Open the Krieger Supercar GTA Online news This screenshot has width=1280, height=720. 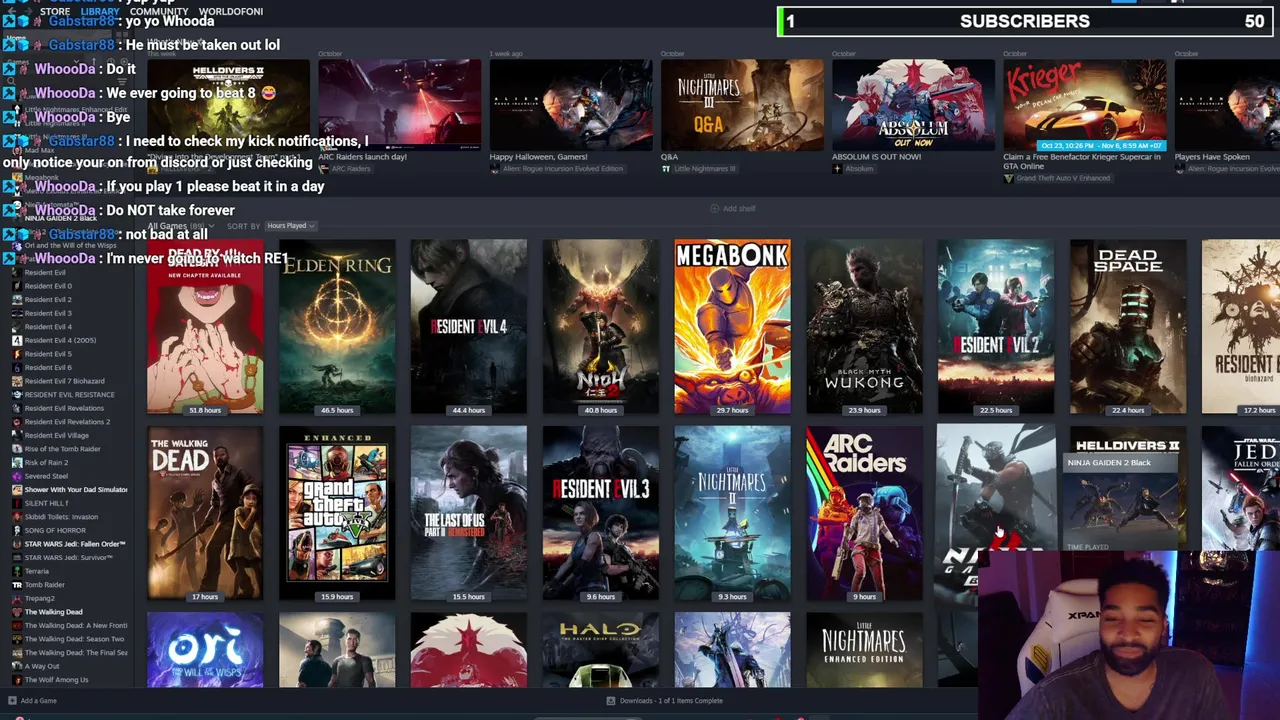1085,105
